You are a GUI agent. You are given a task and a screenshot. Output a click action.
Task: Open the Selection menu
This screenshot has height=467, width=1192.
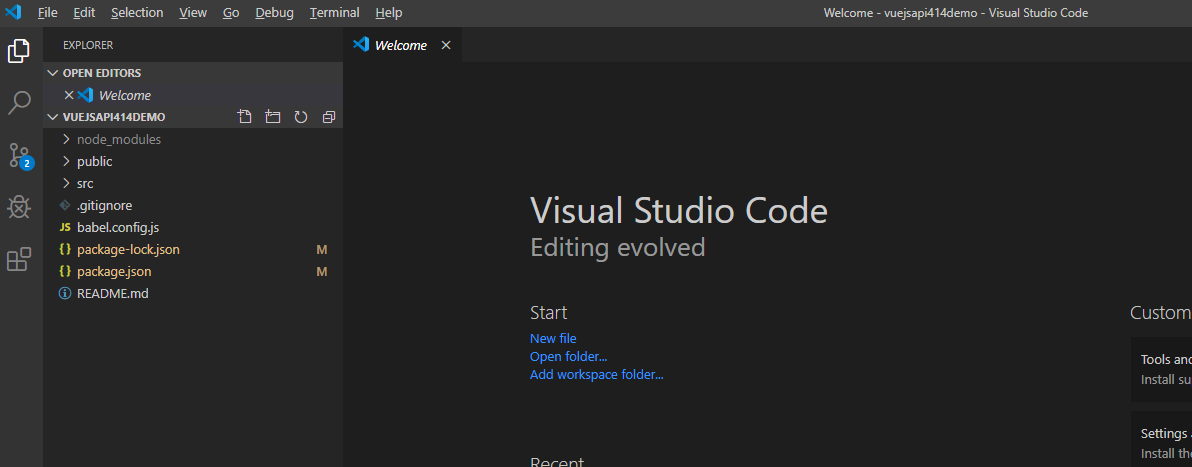click(137, 13)
